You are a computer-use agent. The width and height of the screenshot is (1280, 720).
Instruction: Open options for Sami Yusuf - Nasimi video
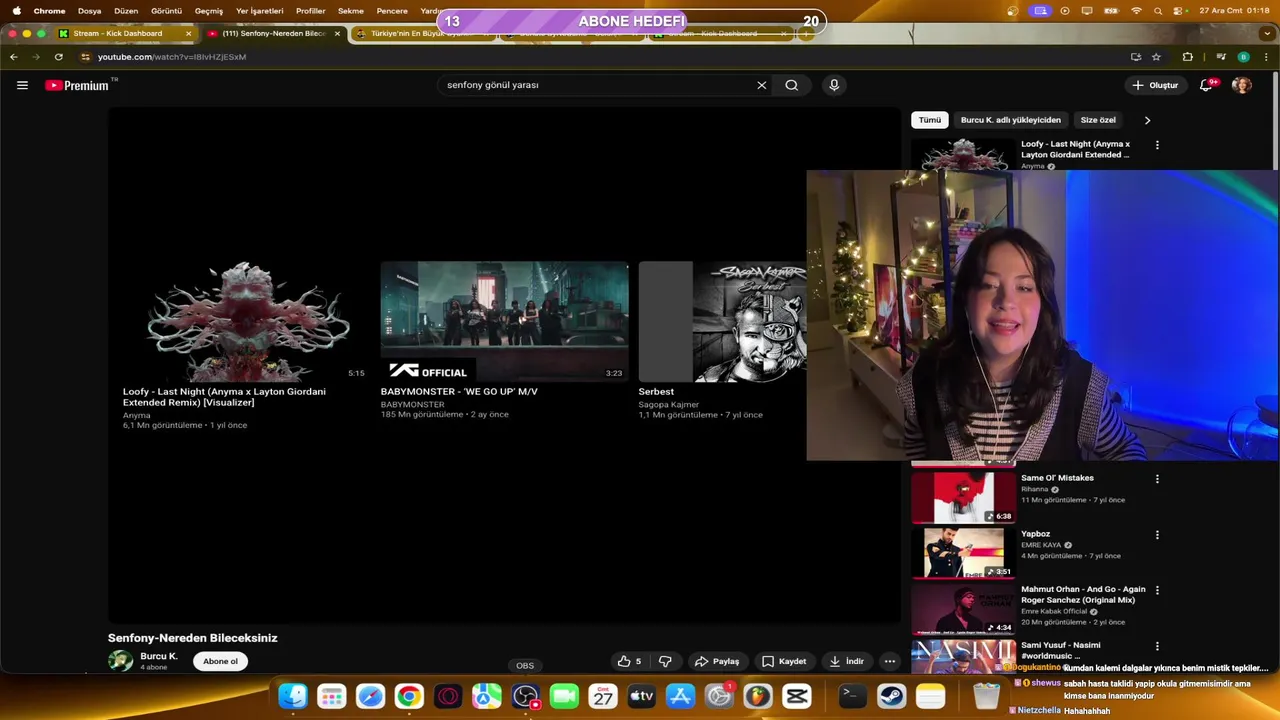[1157, 646]
